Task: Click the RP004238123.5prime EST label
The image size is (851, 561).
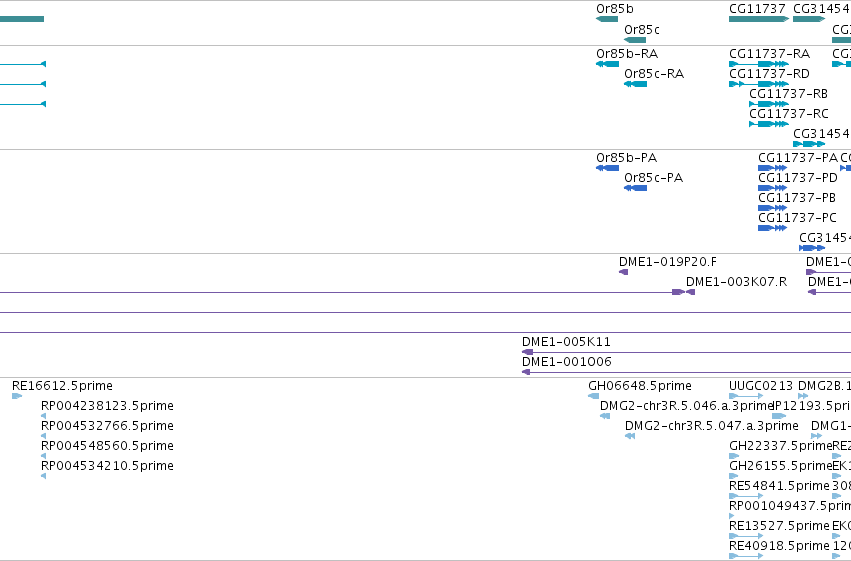Action: [107, 406]
